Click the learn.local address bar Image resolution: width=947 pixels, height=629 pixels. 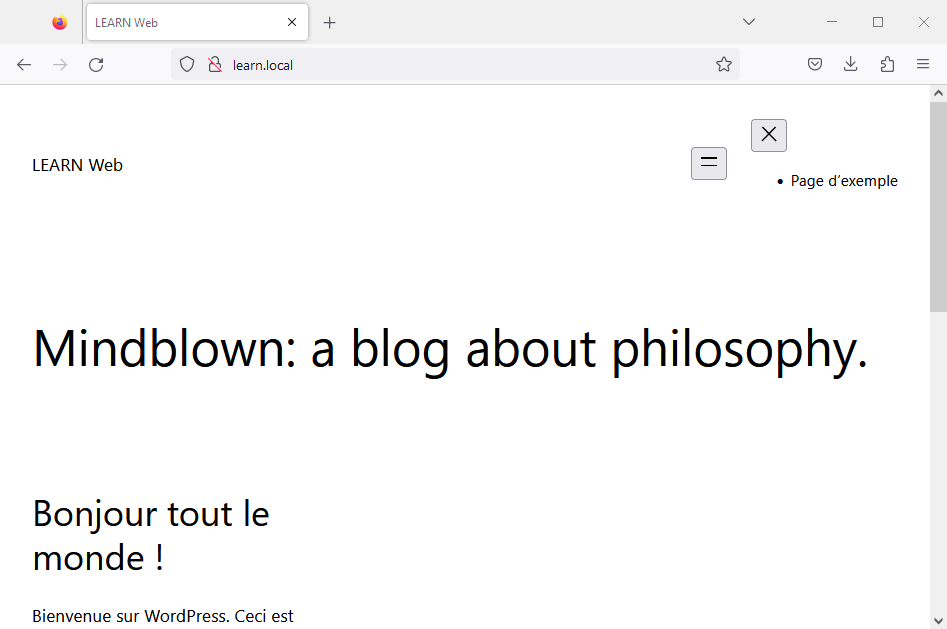coord(450,65)
